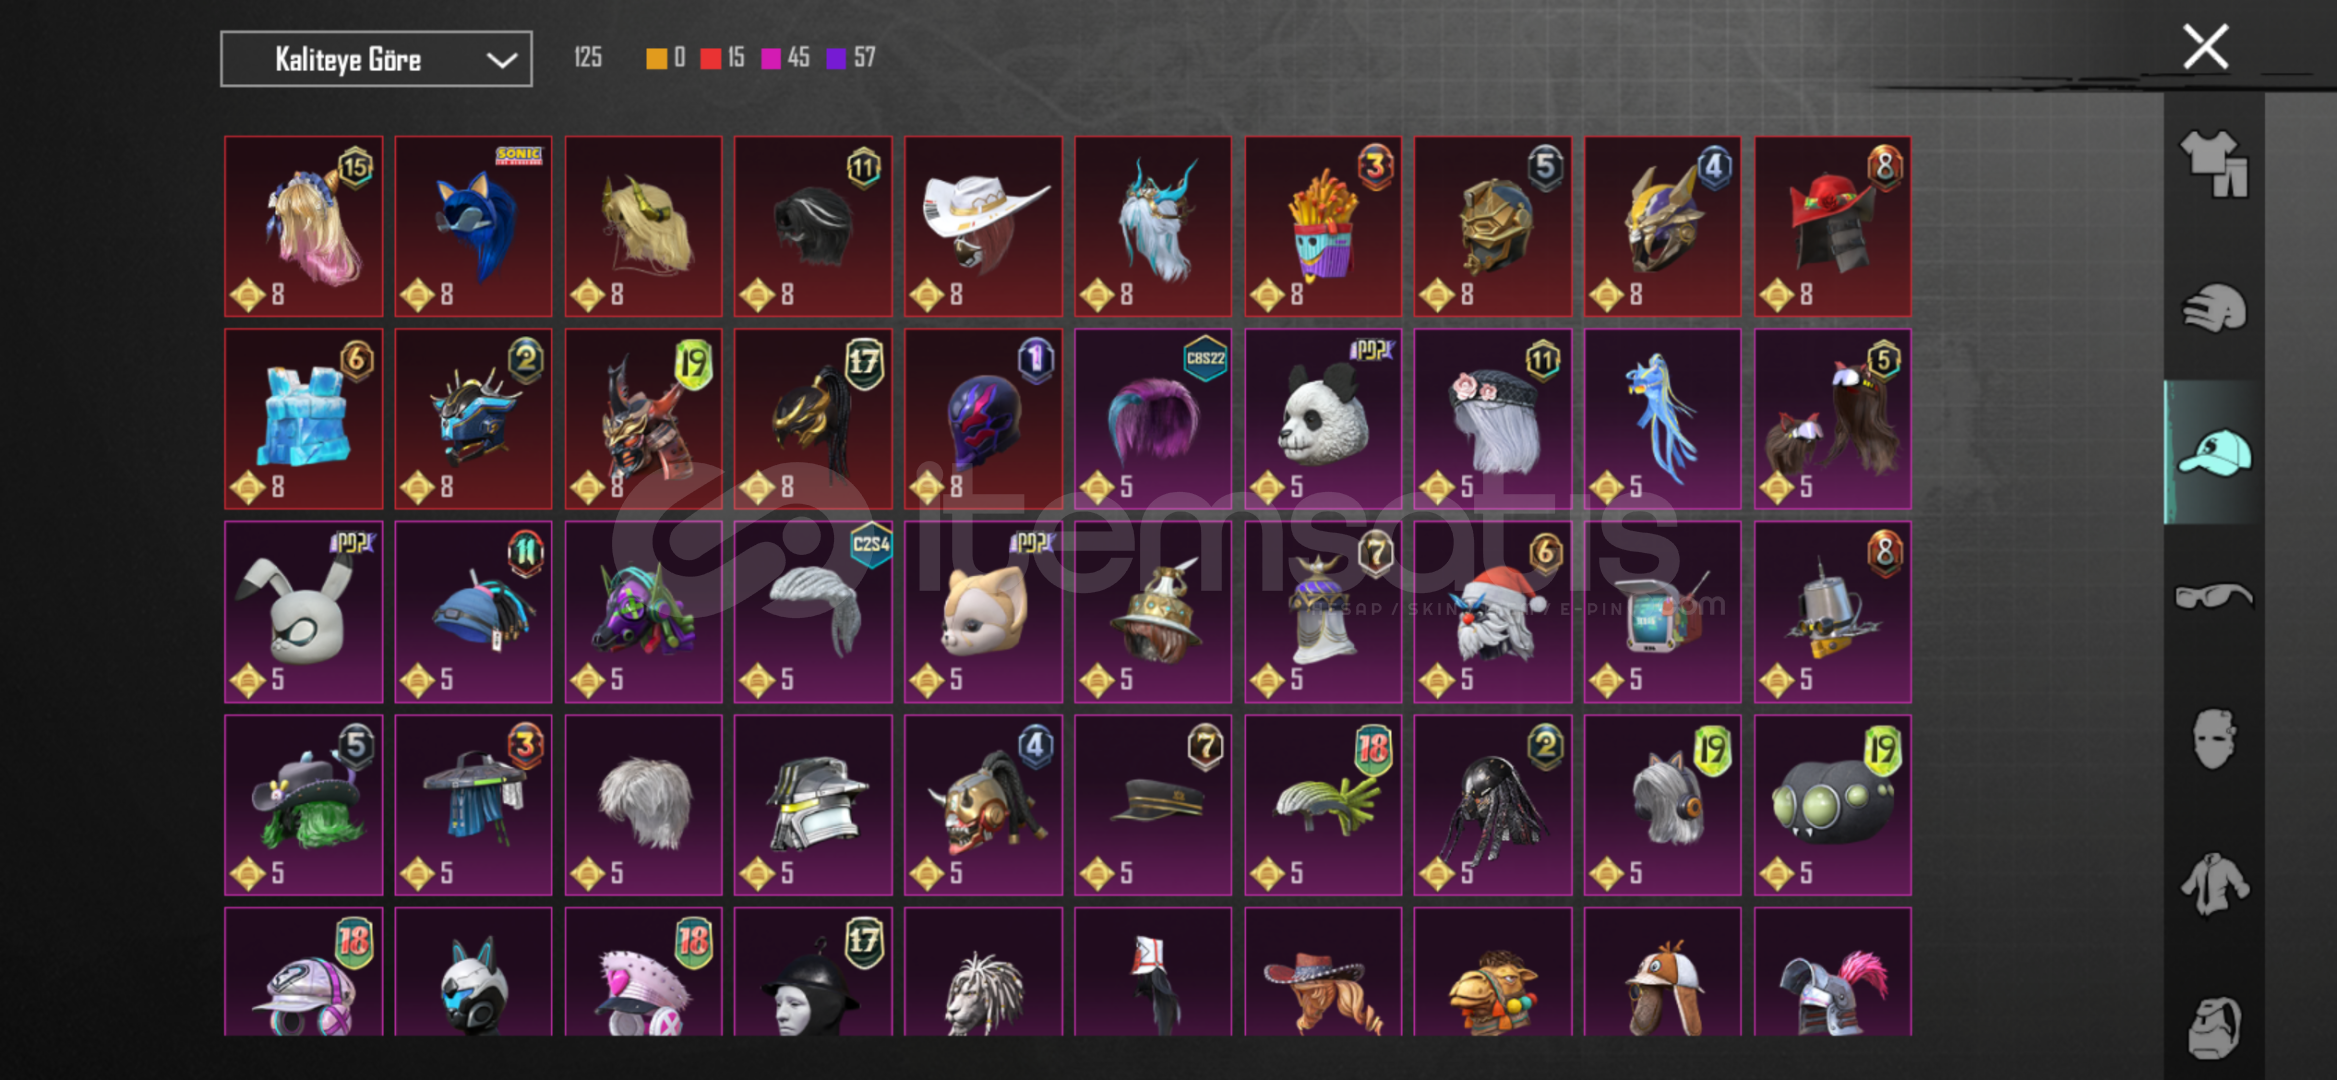The image size is (2337, 1080).
Task: Pick the Santa hat bearded mask item
Action: pos(1493,612)
